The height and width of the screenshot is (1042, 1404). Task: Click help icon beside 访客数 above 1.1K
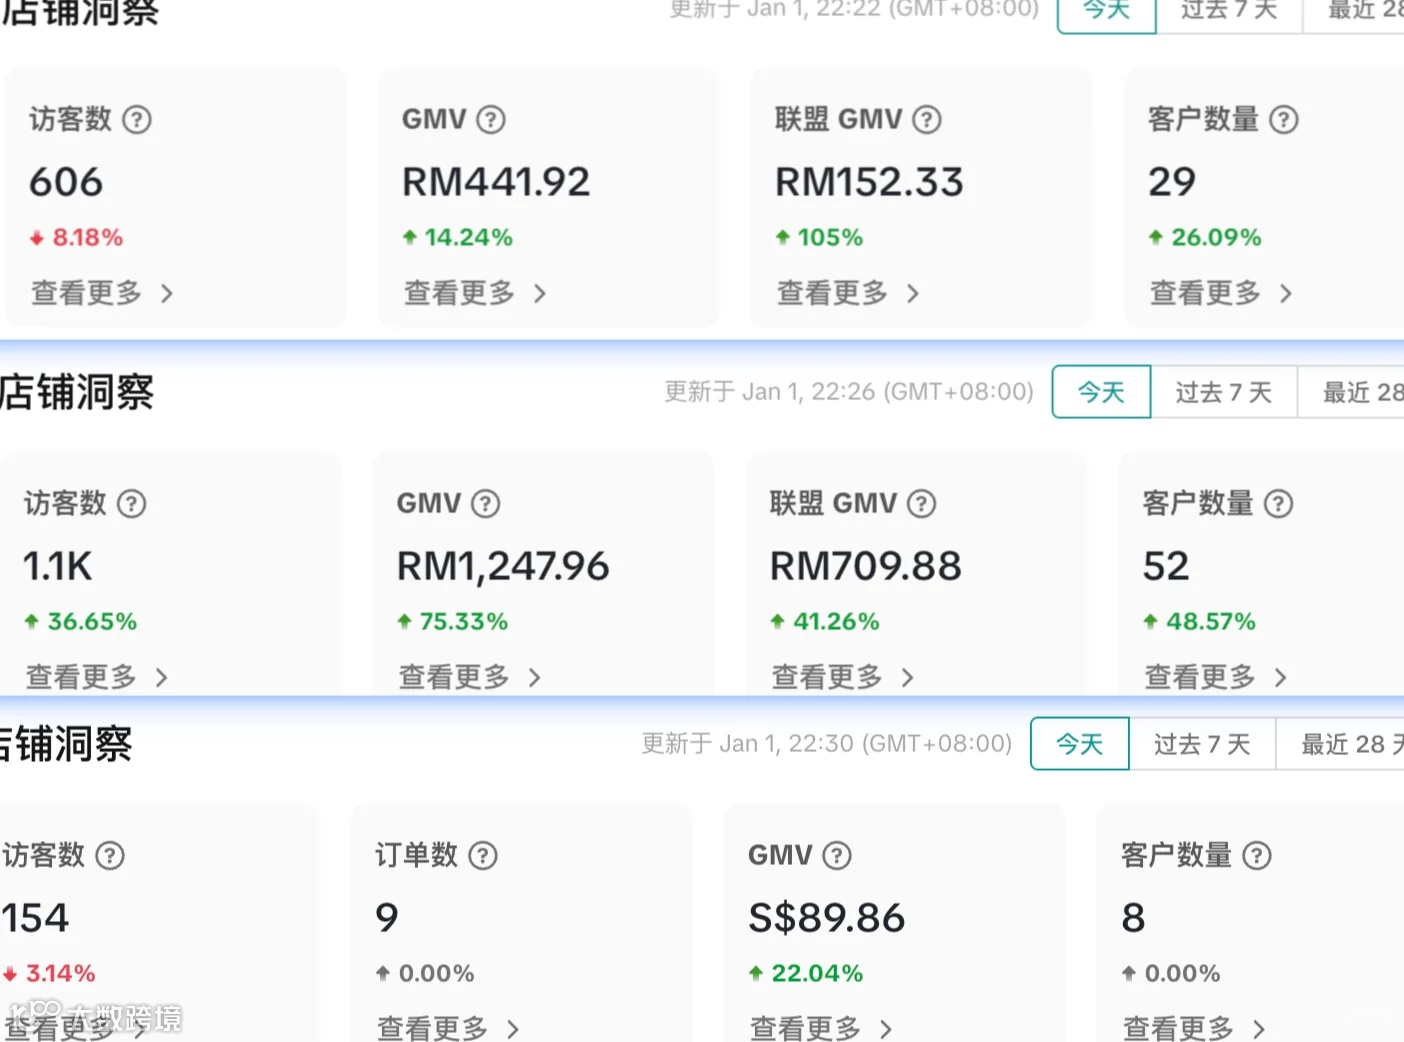[132, 504]
